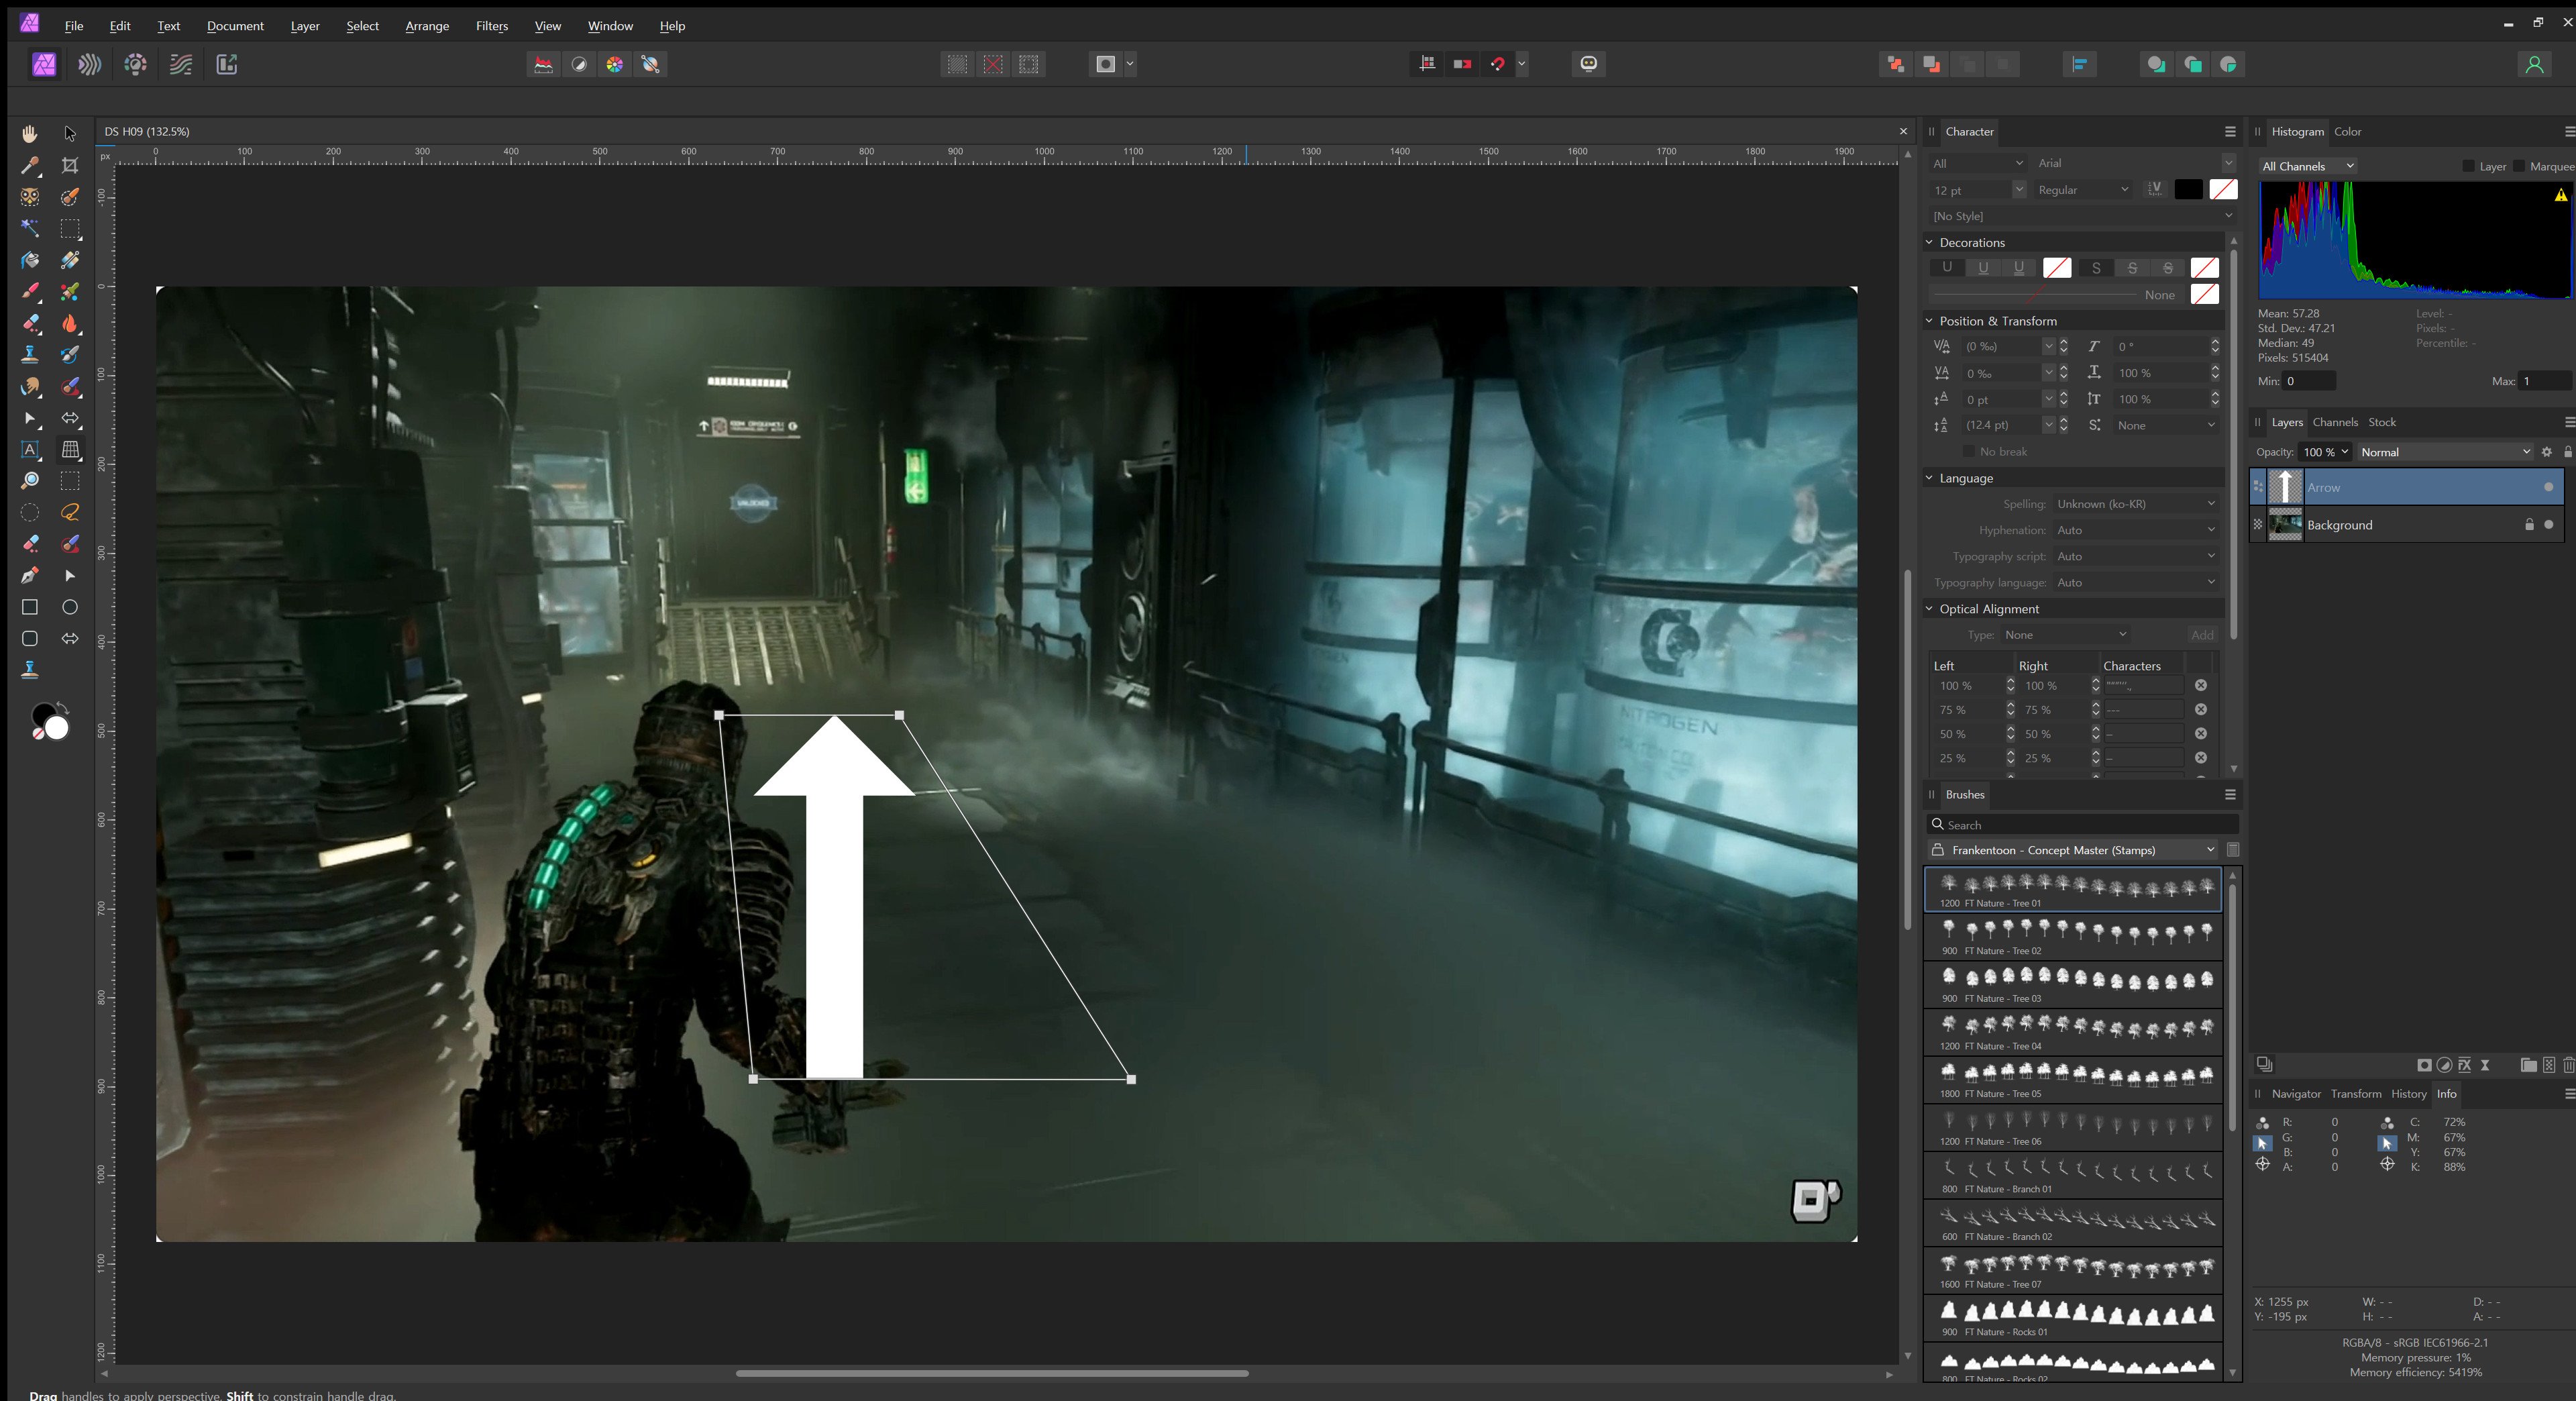This screenshot has height=1401, width=2576.
Task: Select the Rectangle shape tool
Action: (30, 607)
